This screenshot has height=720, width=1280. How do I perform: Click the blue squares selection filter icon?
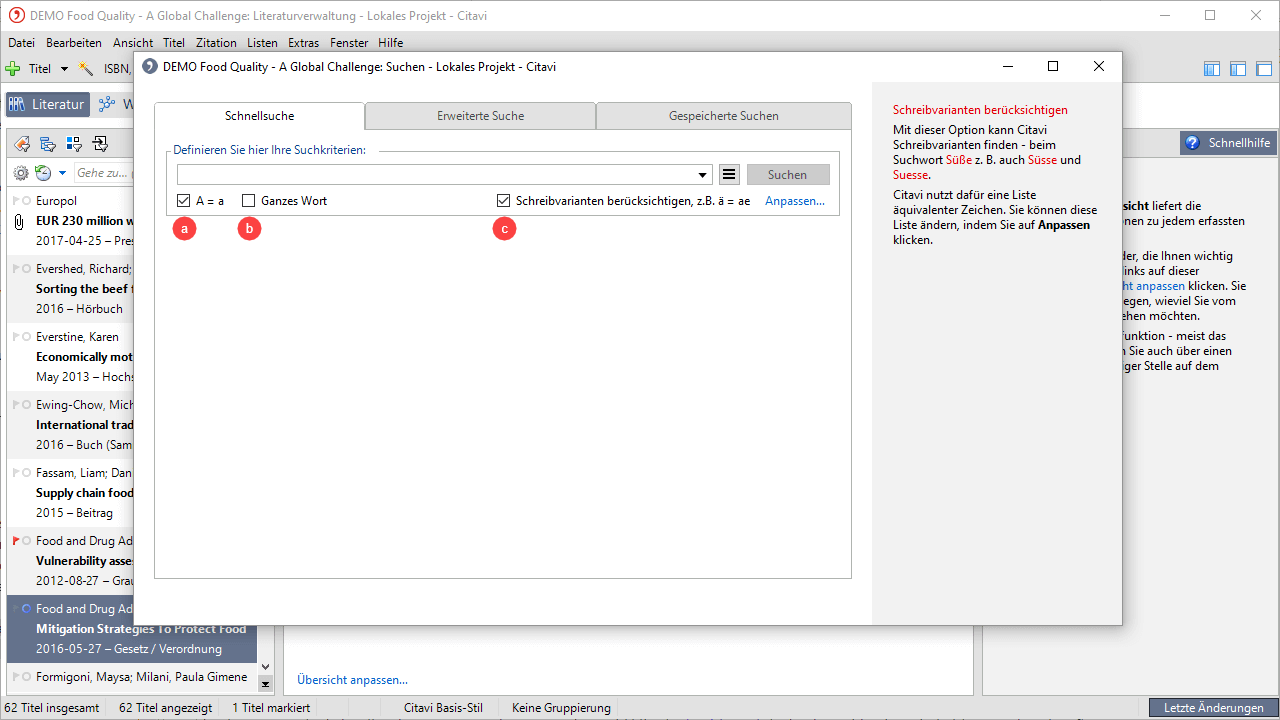(73, 144)
